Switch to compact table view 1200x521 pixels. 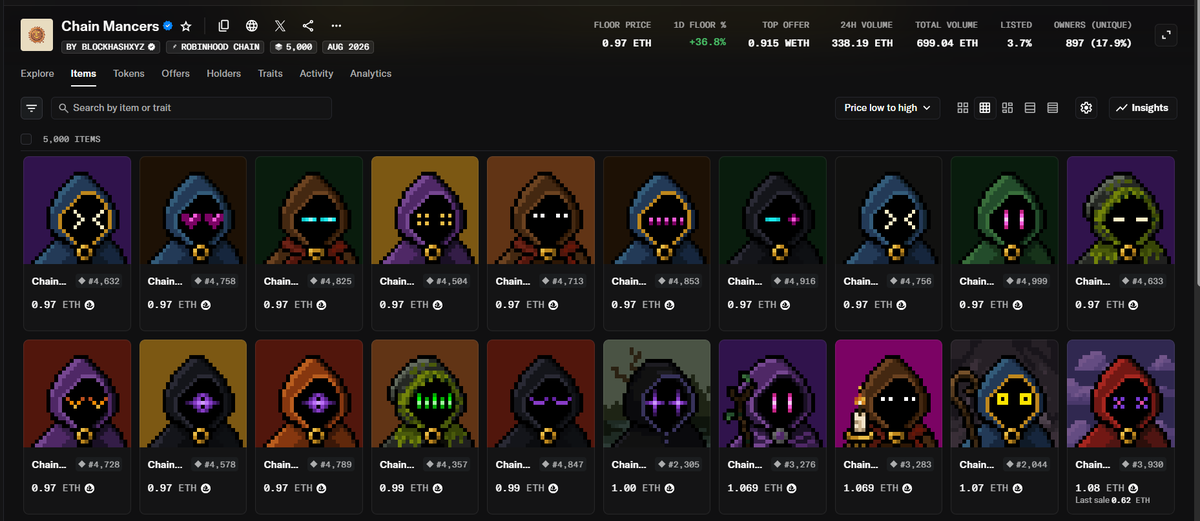(x=1053, y=108)
